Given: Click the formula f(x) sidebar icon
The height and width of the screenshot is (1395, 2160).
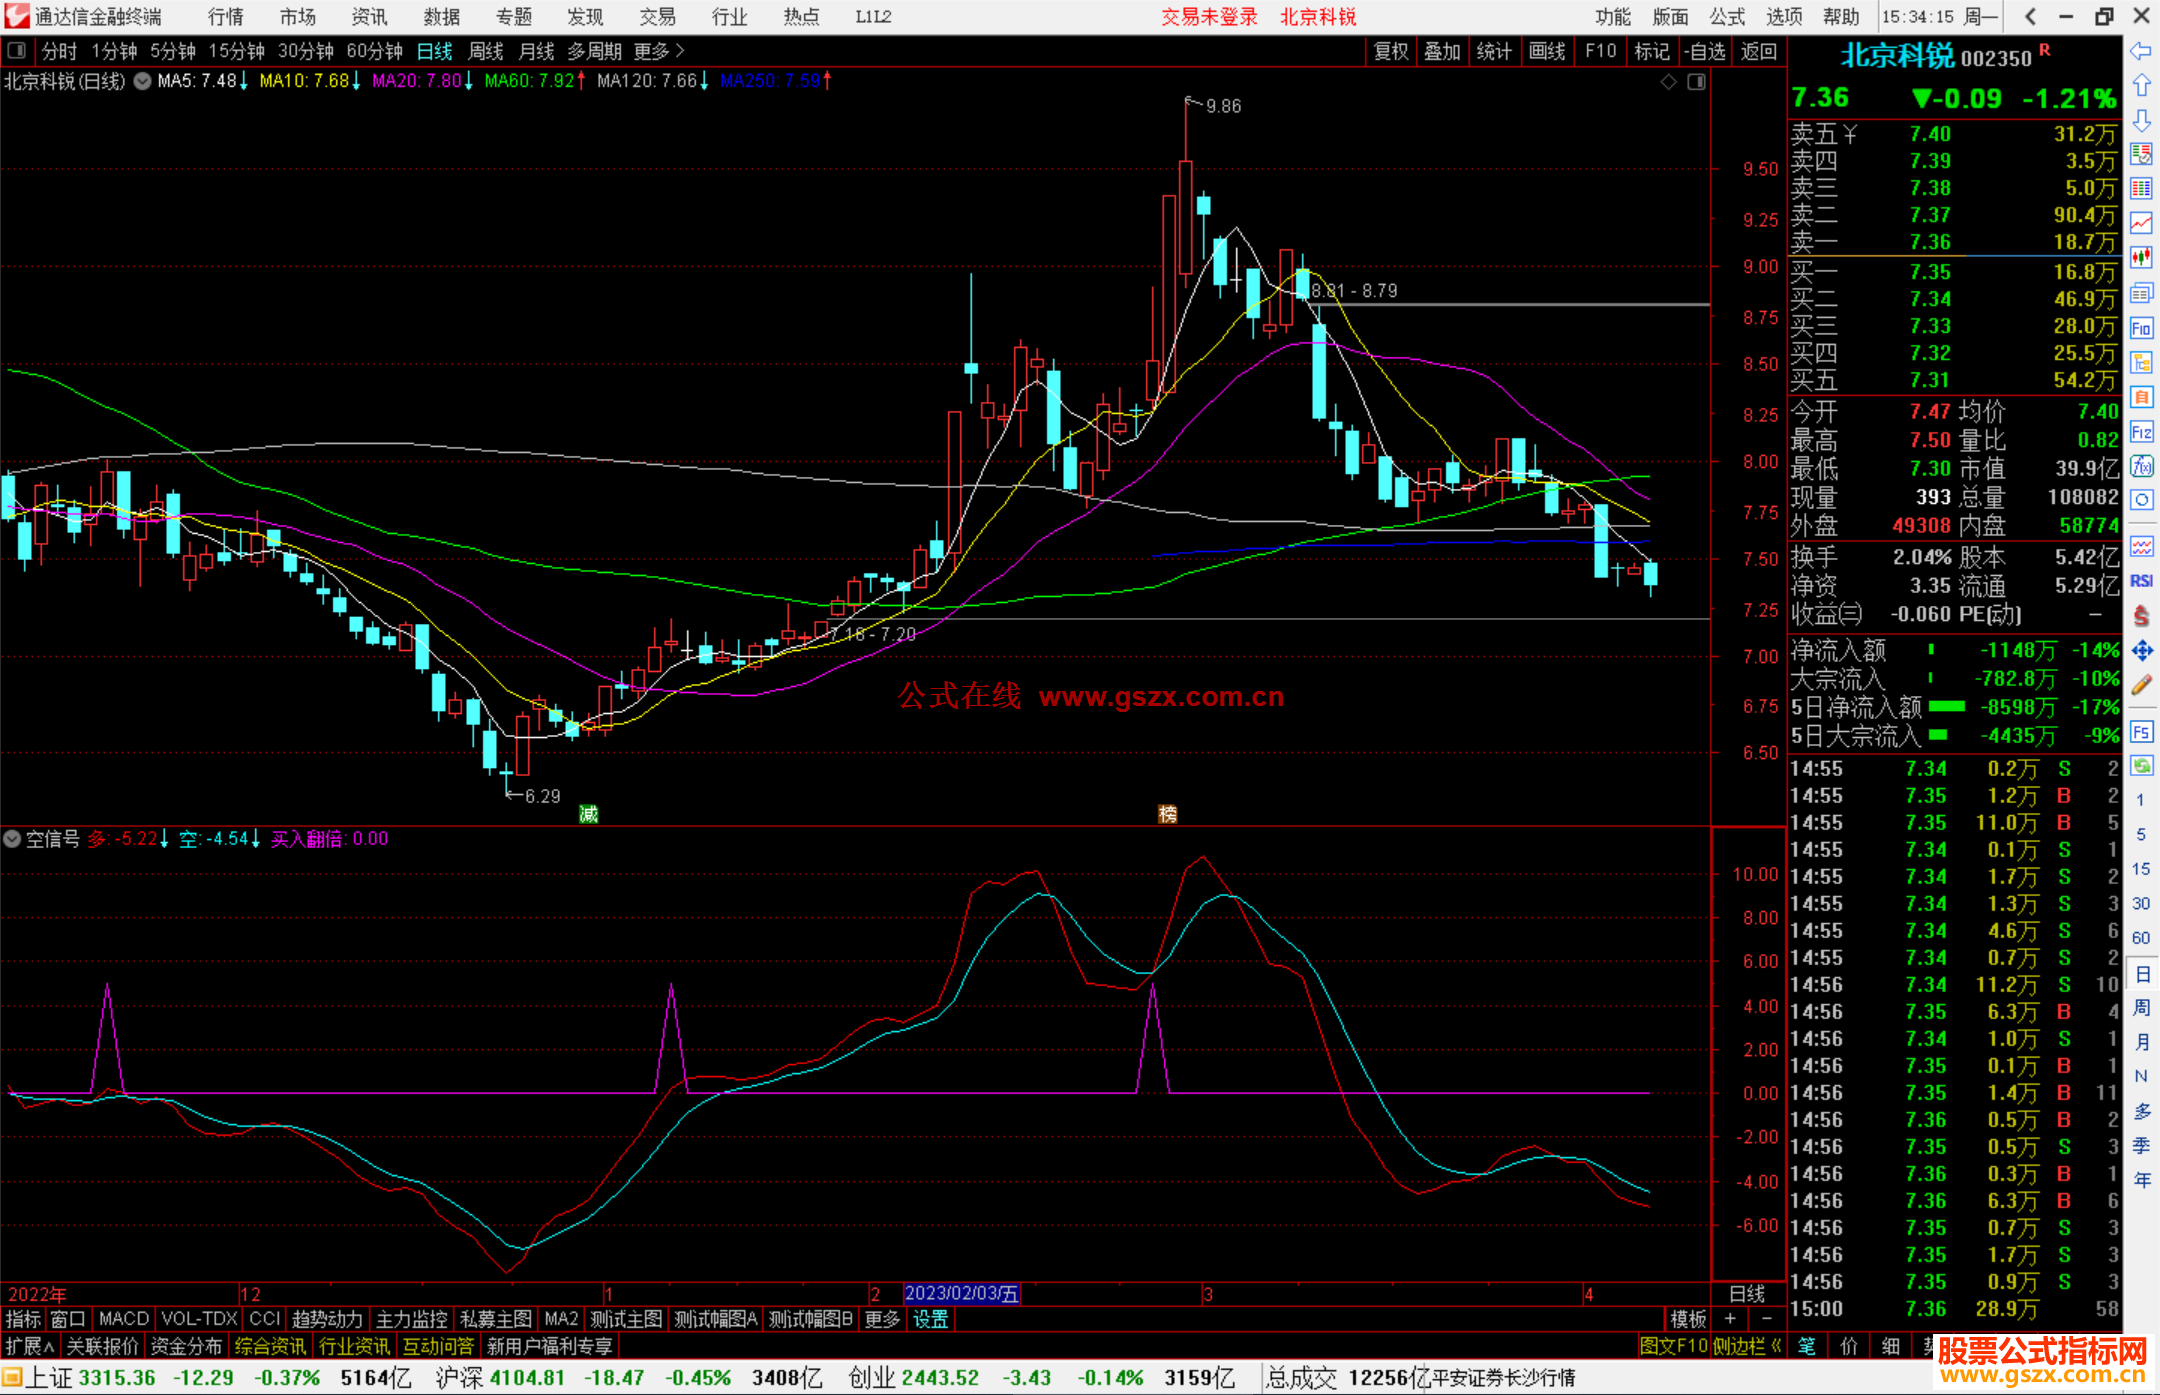Looking at the screenshot, I should pyautogui.click(x=2141, y=466).
